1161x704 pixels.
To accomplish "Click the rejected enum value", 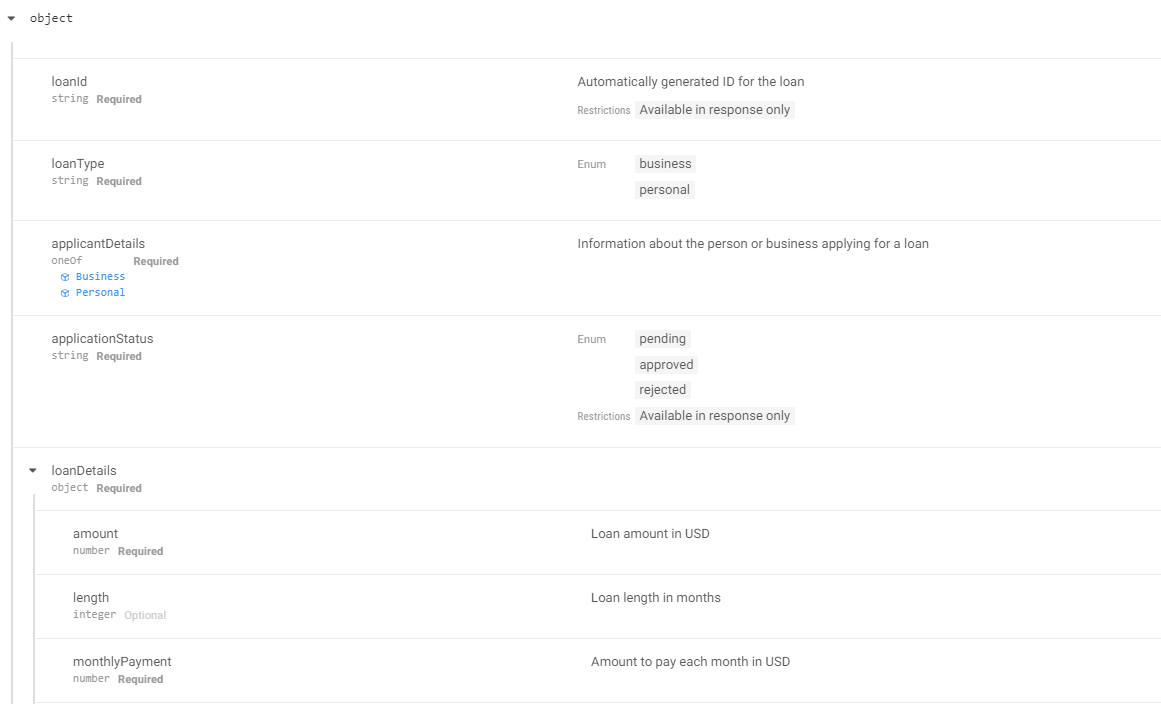I will 662,390.
